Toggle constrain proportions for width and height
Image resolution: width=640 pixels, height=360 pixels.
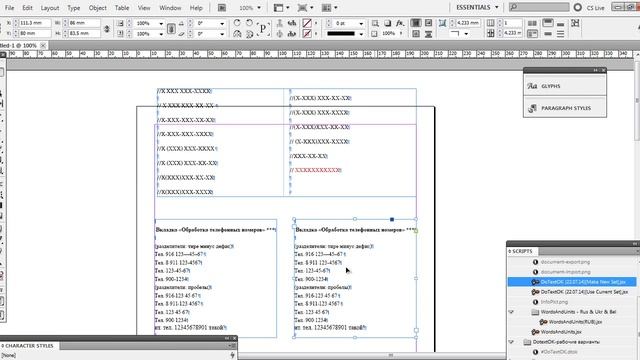point(107,28)
